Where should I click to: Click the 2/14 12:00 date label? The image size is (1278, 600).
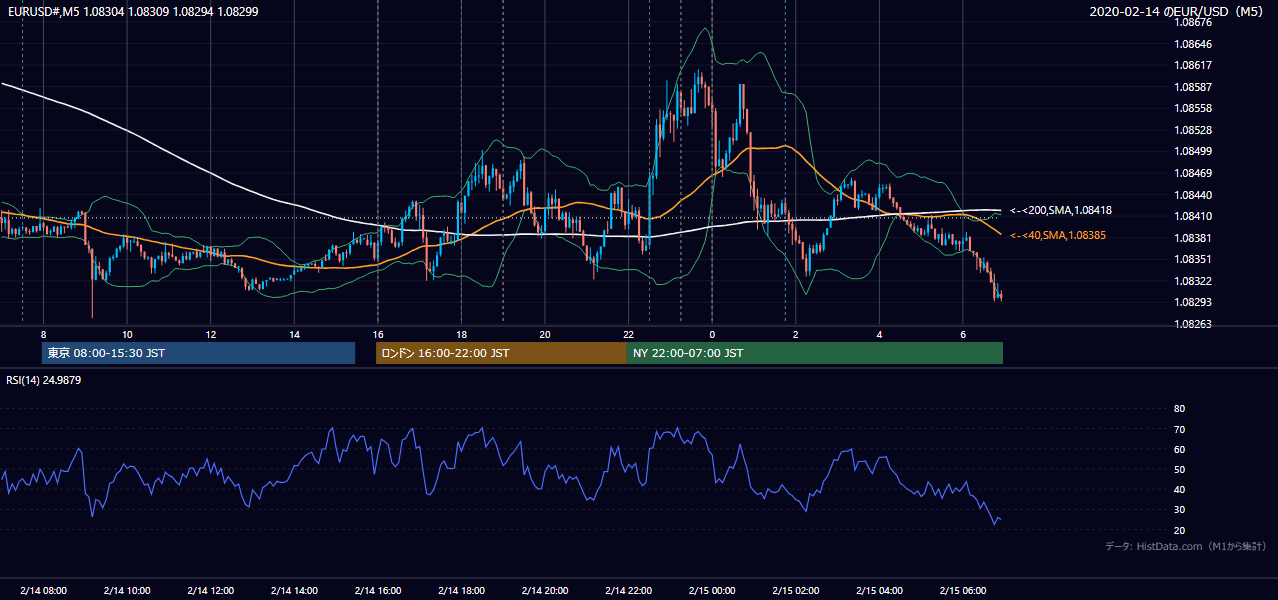click(211, 590)
